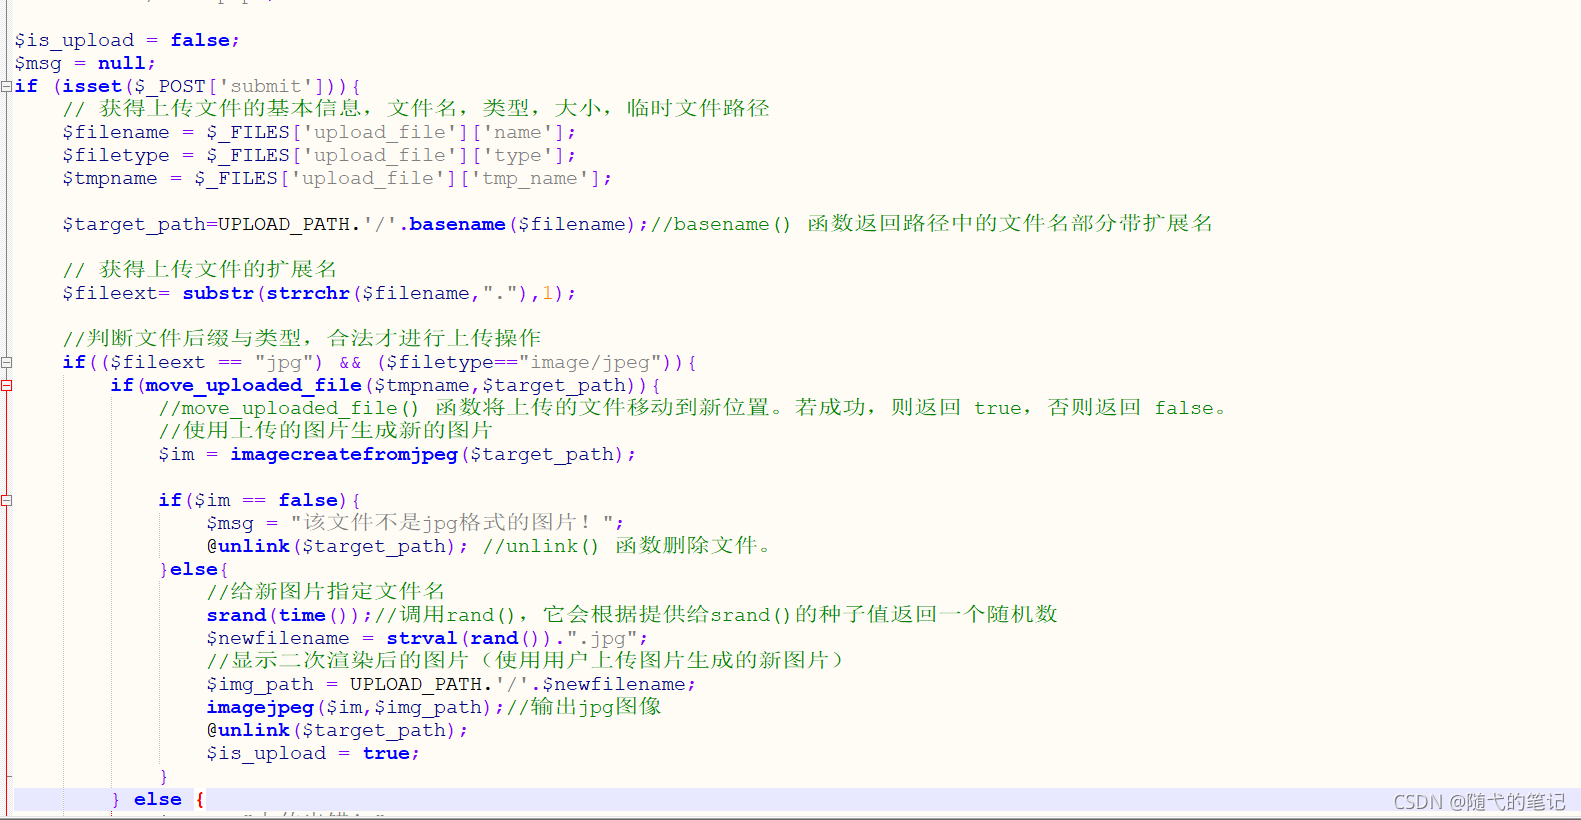Click the if(move_uploaded_file($tmpname,$target_path)) line
This screenshot has height=820, width=1581.
[385, 385]
